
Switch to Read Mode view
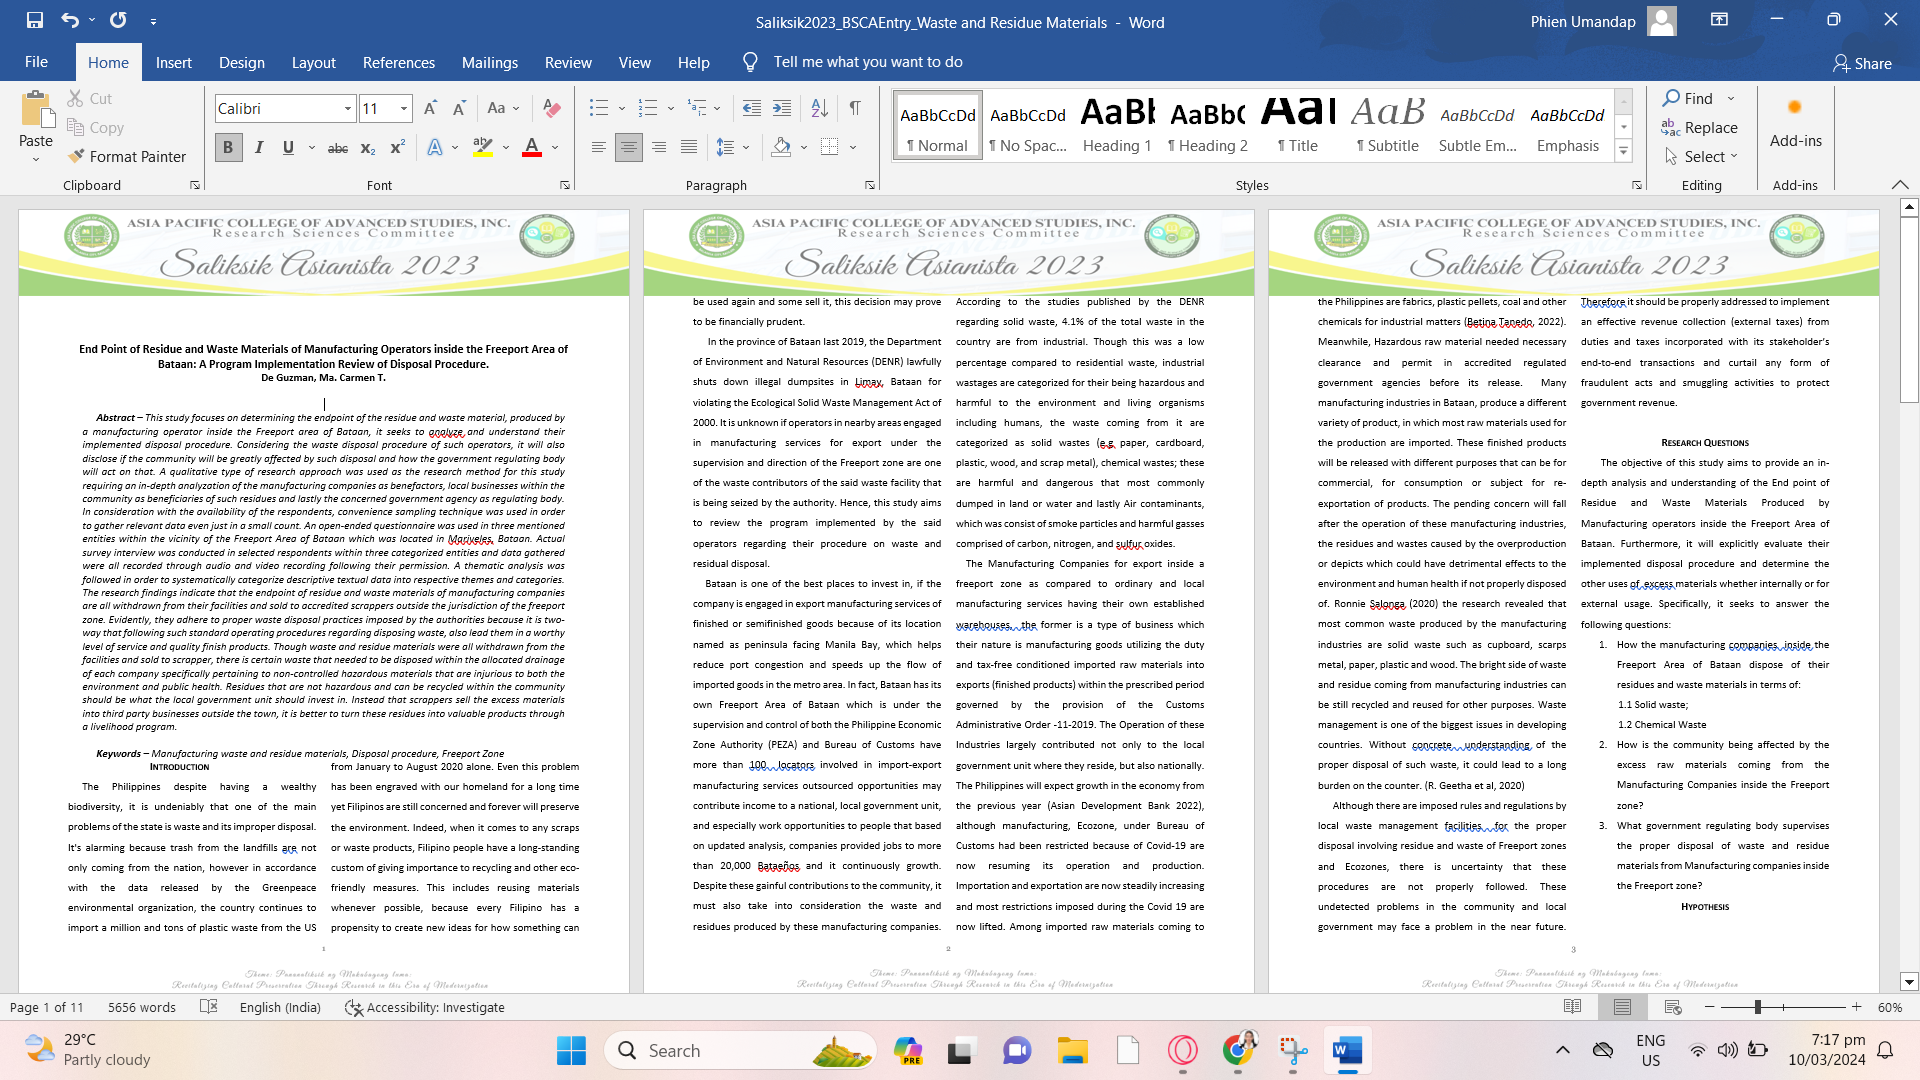(x=1573, y=1007)
